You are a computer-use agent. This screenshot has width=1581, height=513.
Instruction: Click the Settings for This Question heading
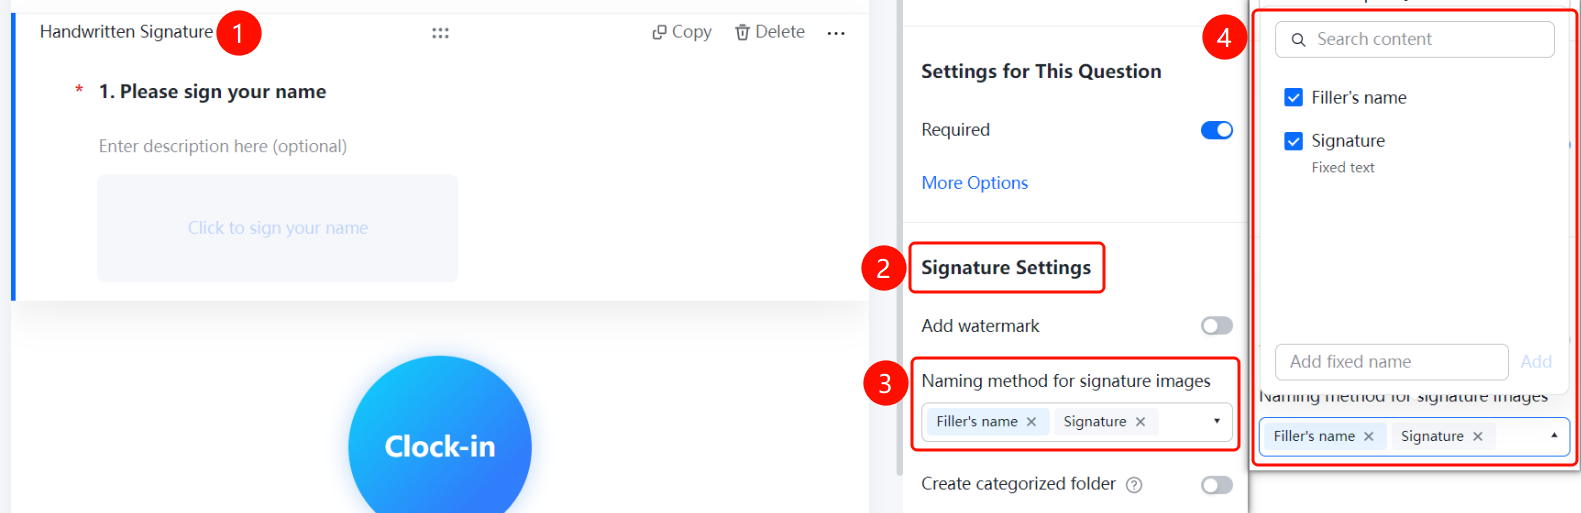point(1041,71)
